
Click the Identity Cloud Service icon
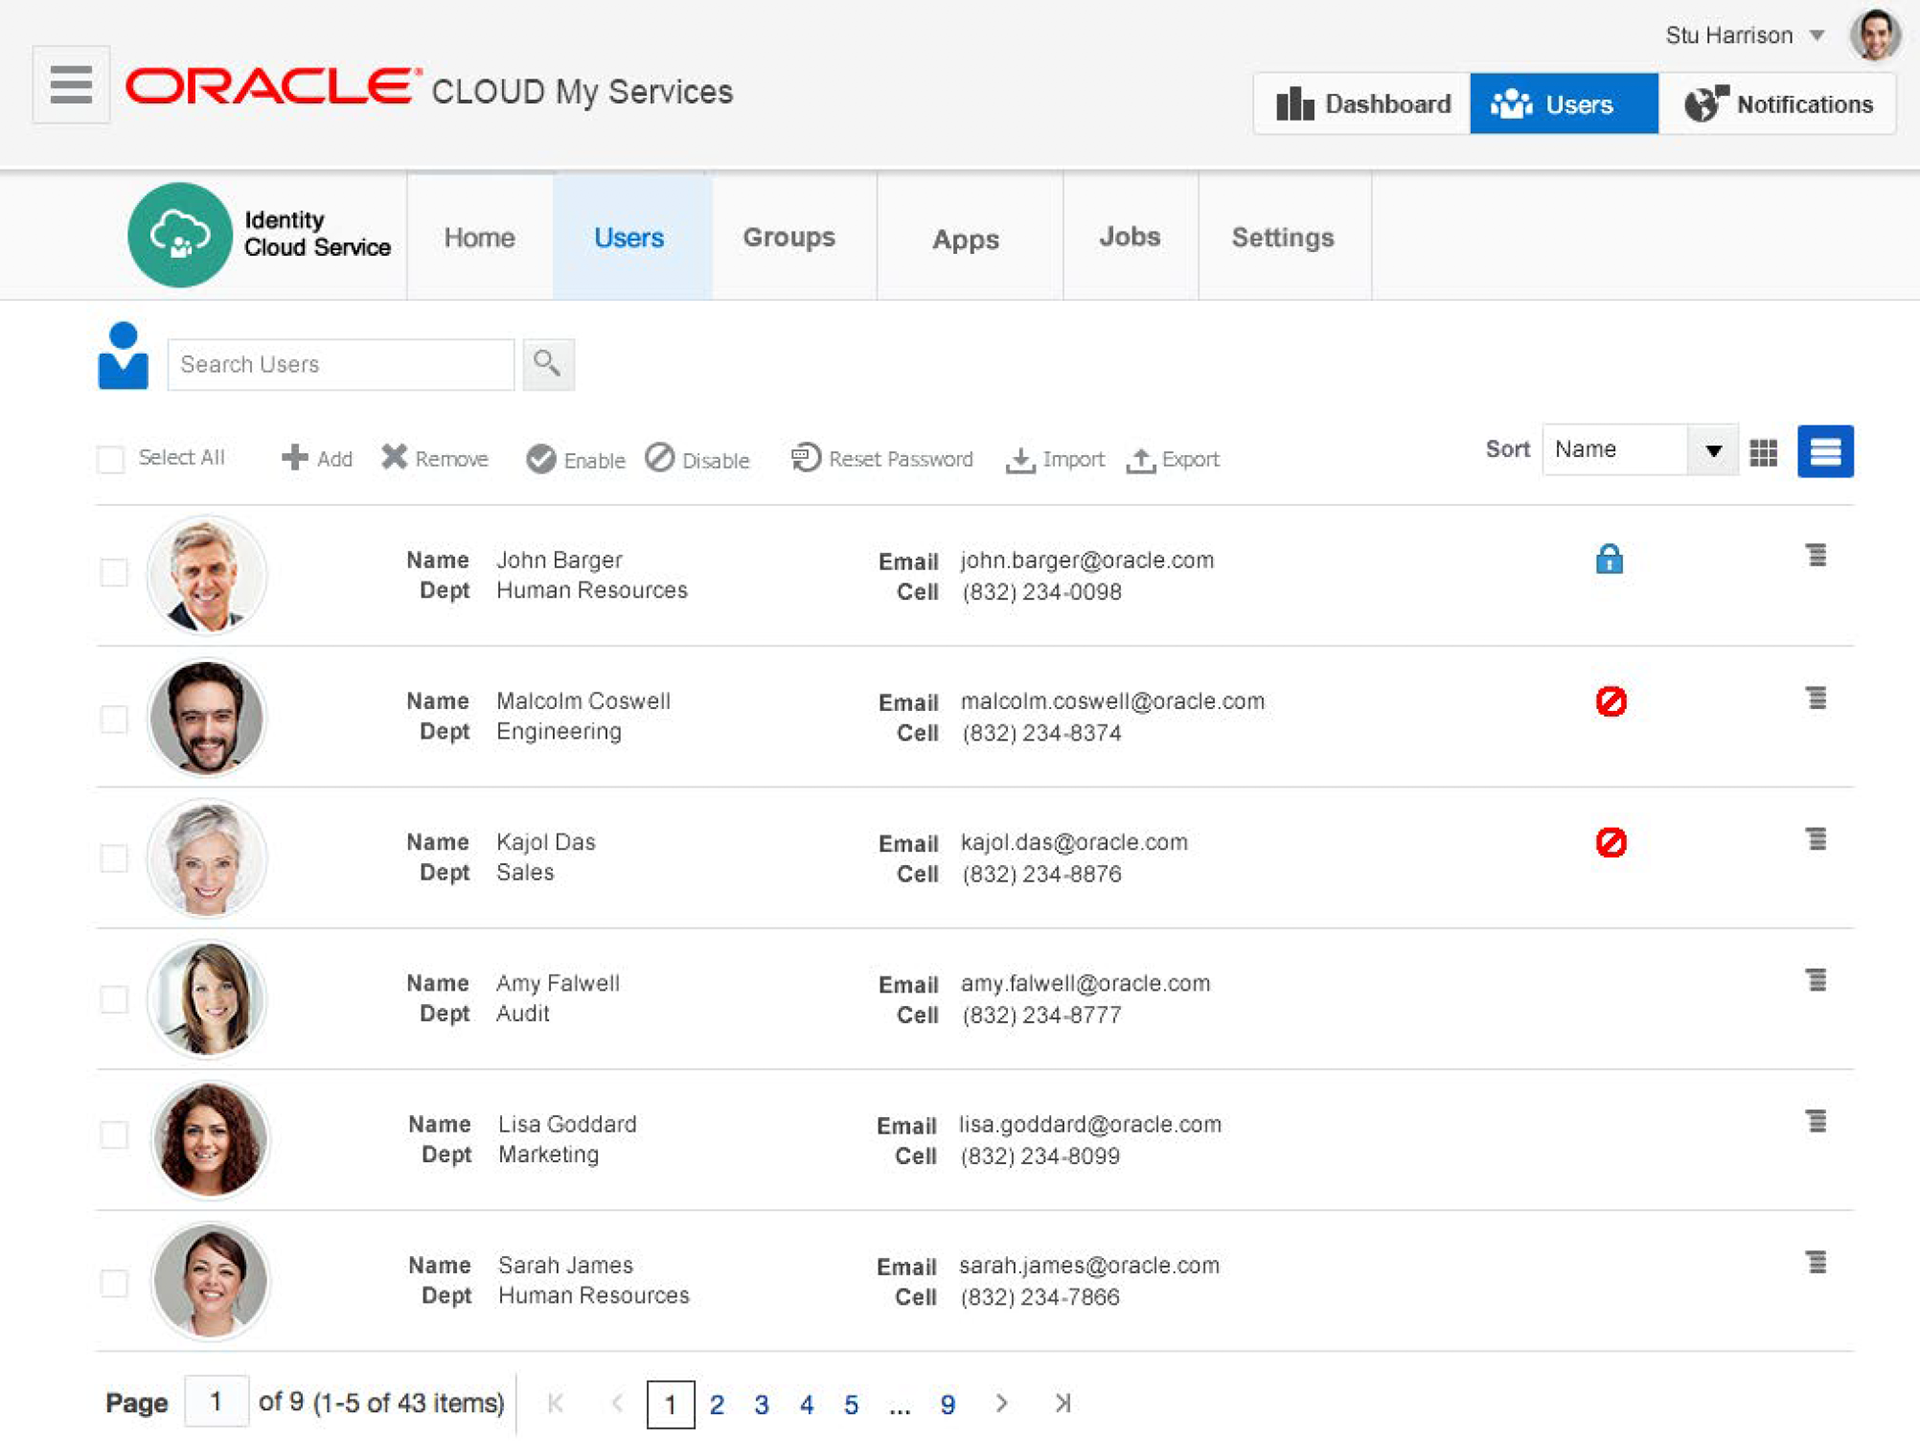[x=180, y=235]
